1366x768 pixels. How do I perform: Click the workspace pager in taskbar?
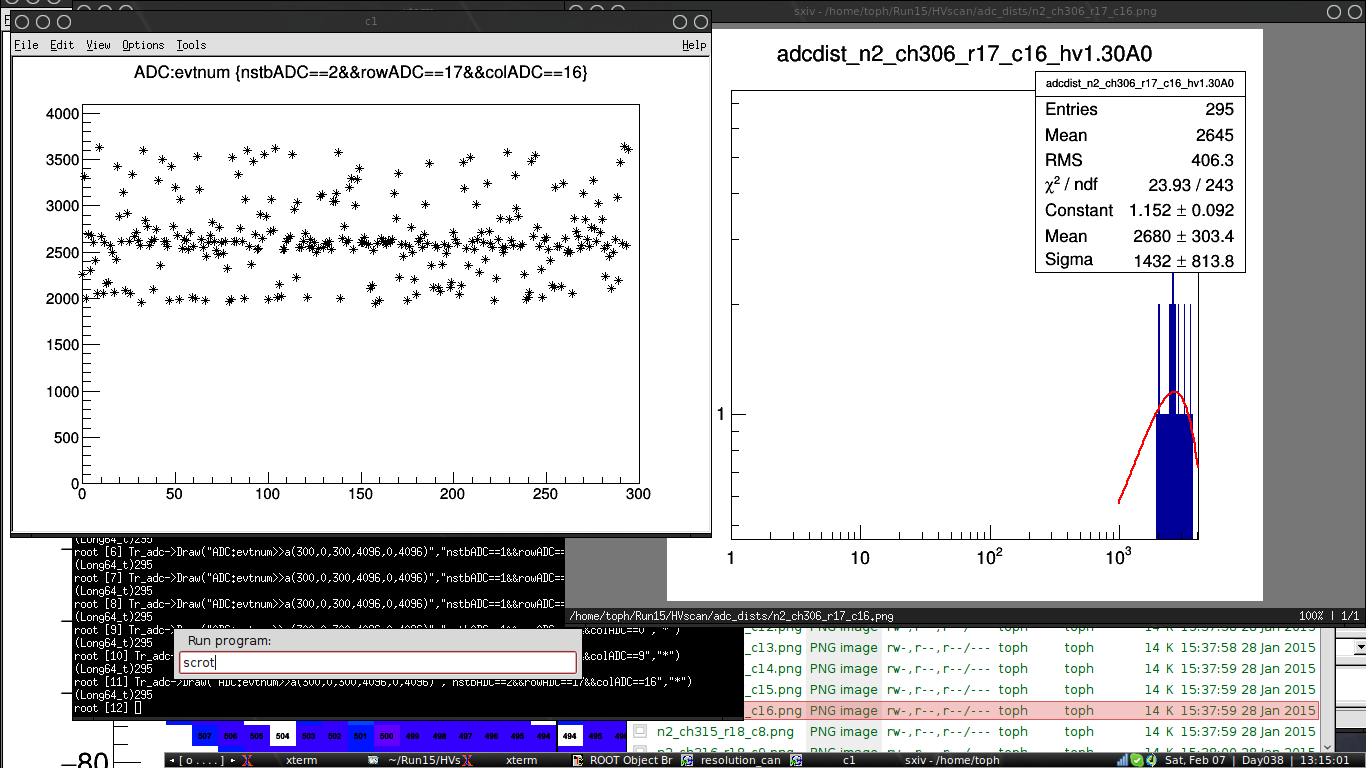(203, 760)
